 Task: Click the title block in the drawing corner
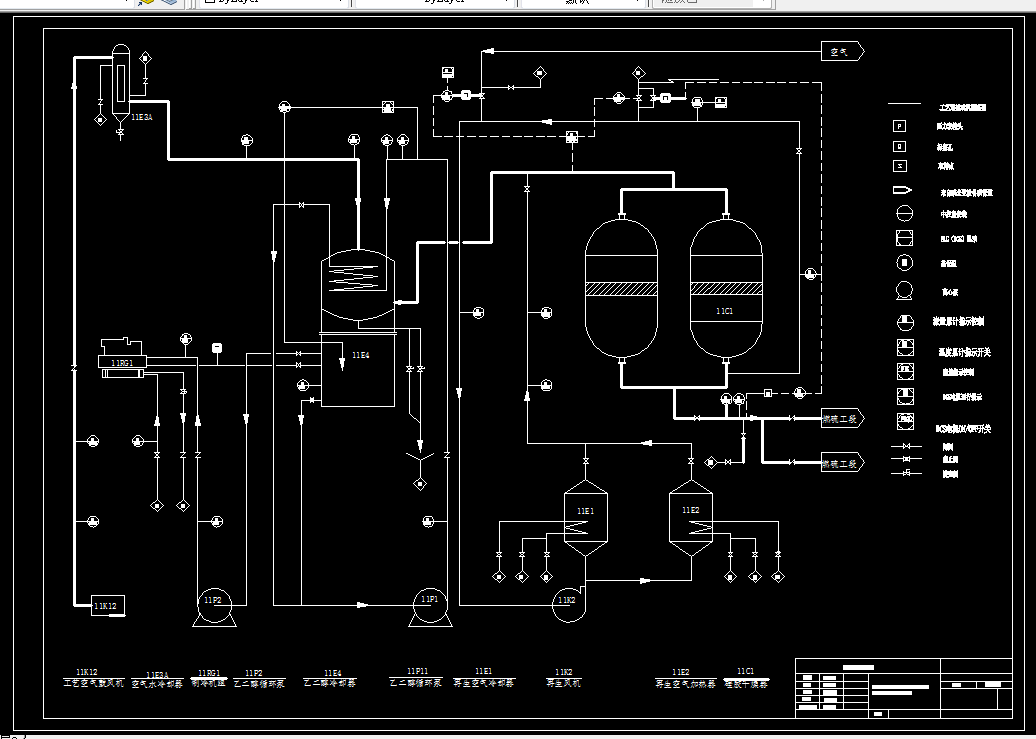(904, 688)
